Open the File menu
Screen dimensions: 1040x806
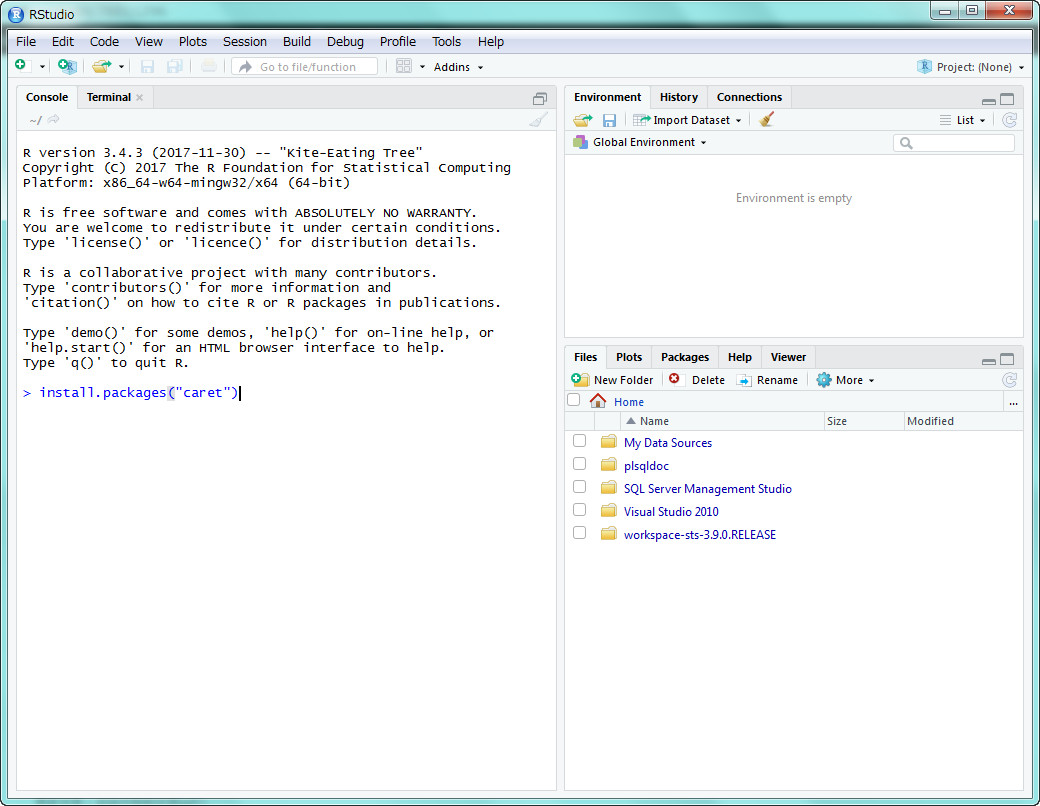(26, 42)
